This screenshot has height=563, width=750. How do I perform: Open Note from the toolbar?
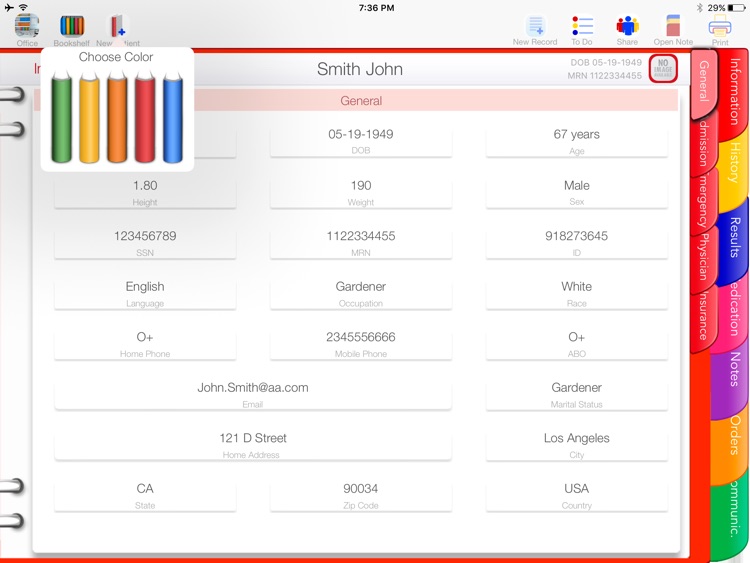pos(673,26)
